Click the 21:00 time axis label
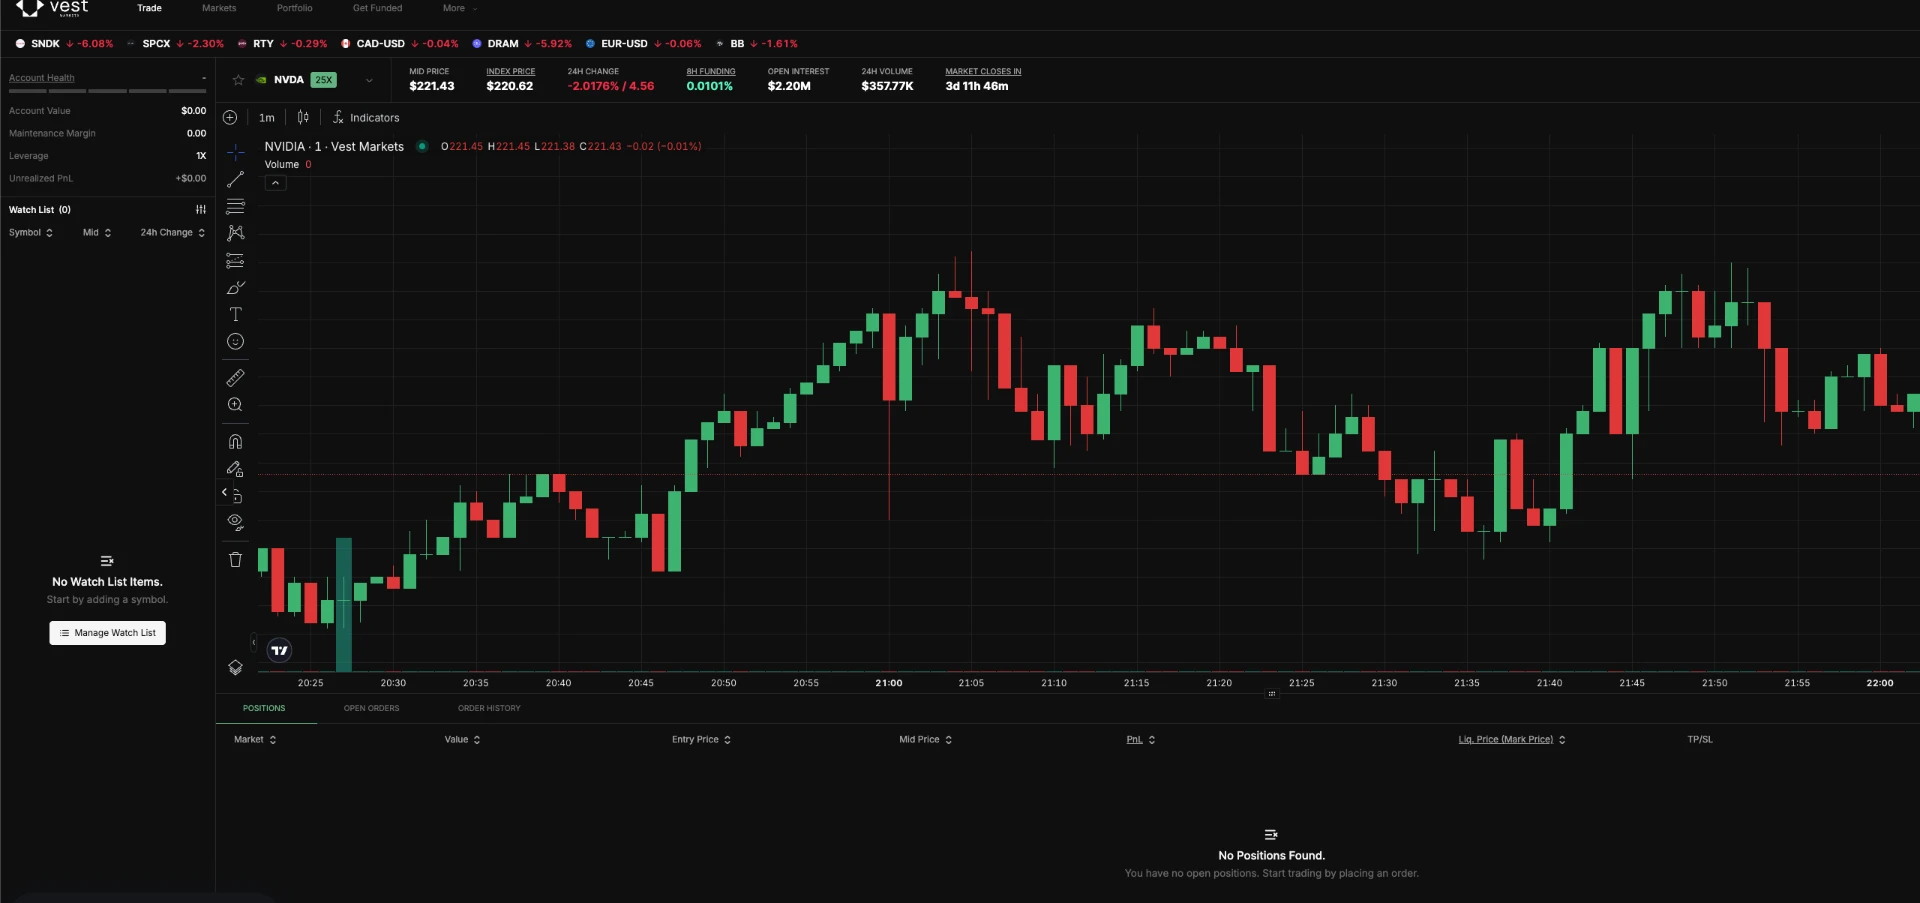This screenshot has width=1920, height=903. point(889,683)
